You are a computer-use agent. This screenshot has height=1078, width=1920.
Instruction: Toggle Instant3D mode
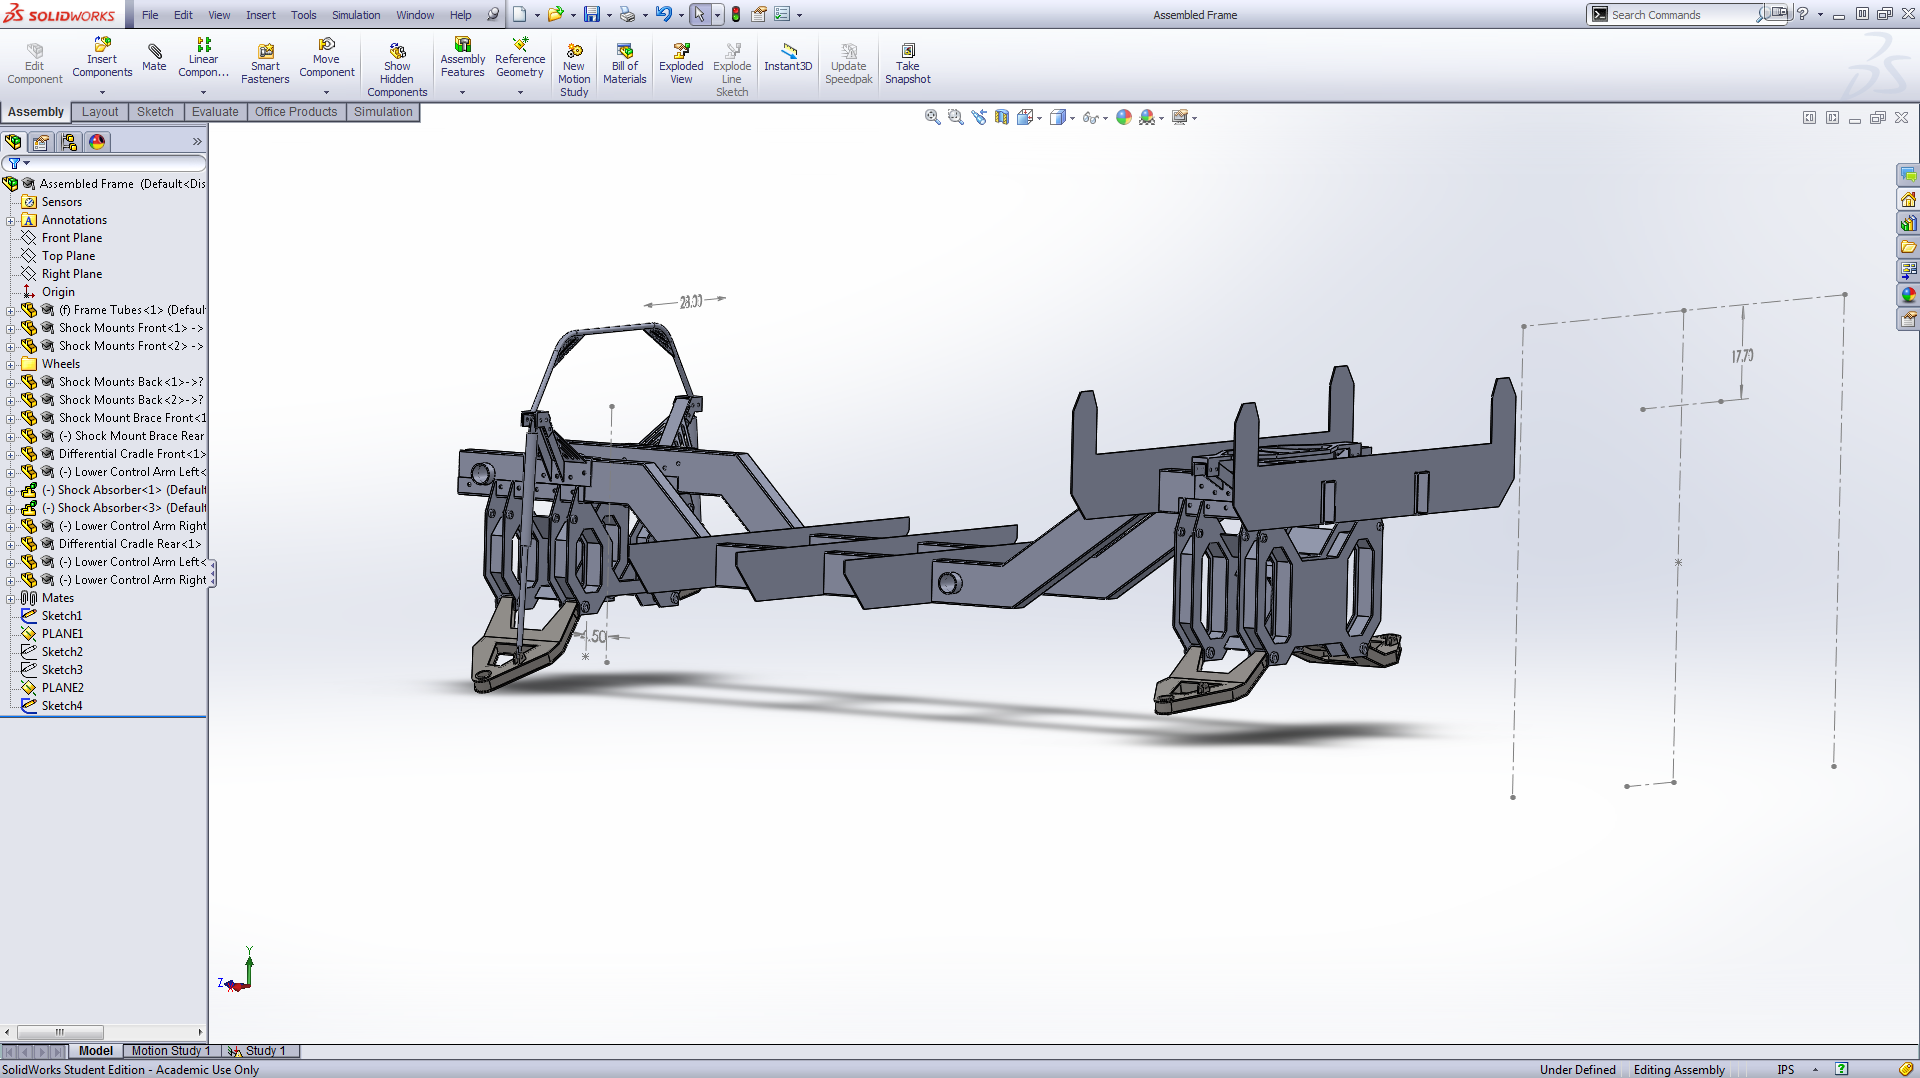tap(788, 58)
